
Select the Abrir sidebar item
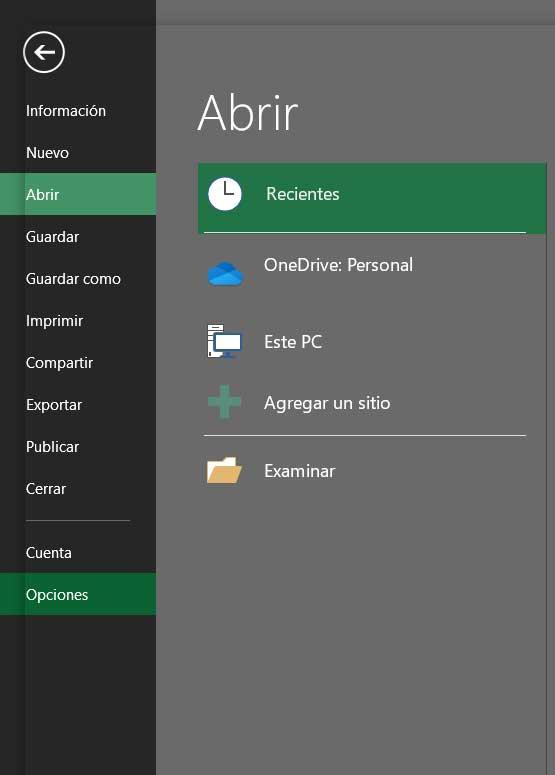pyautogui.click(x=78, y=194)
